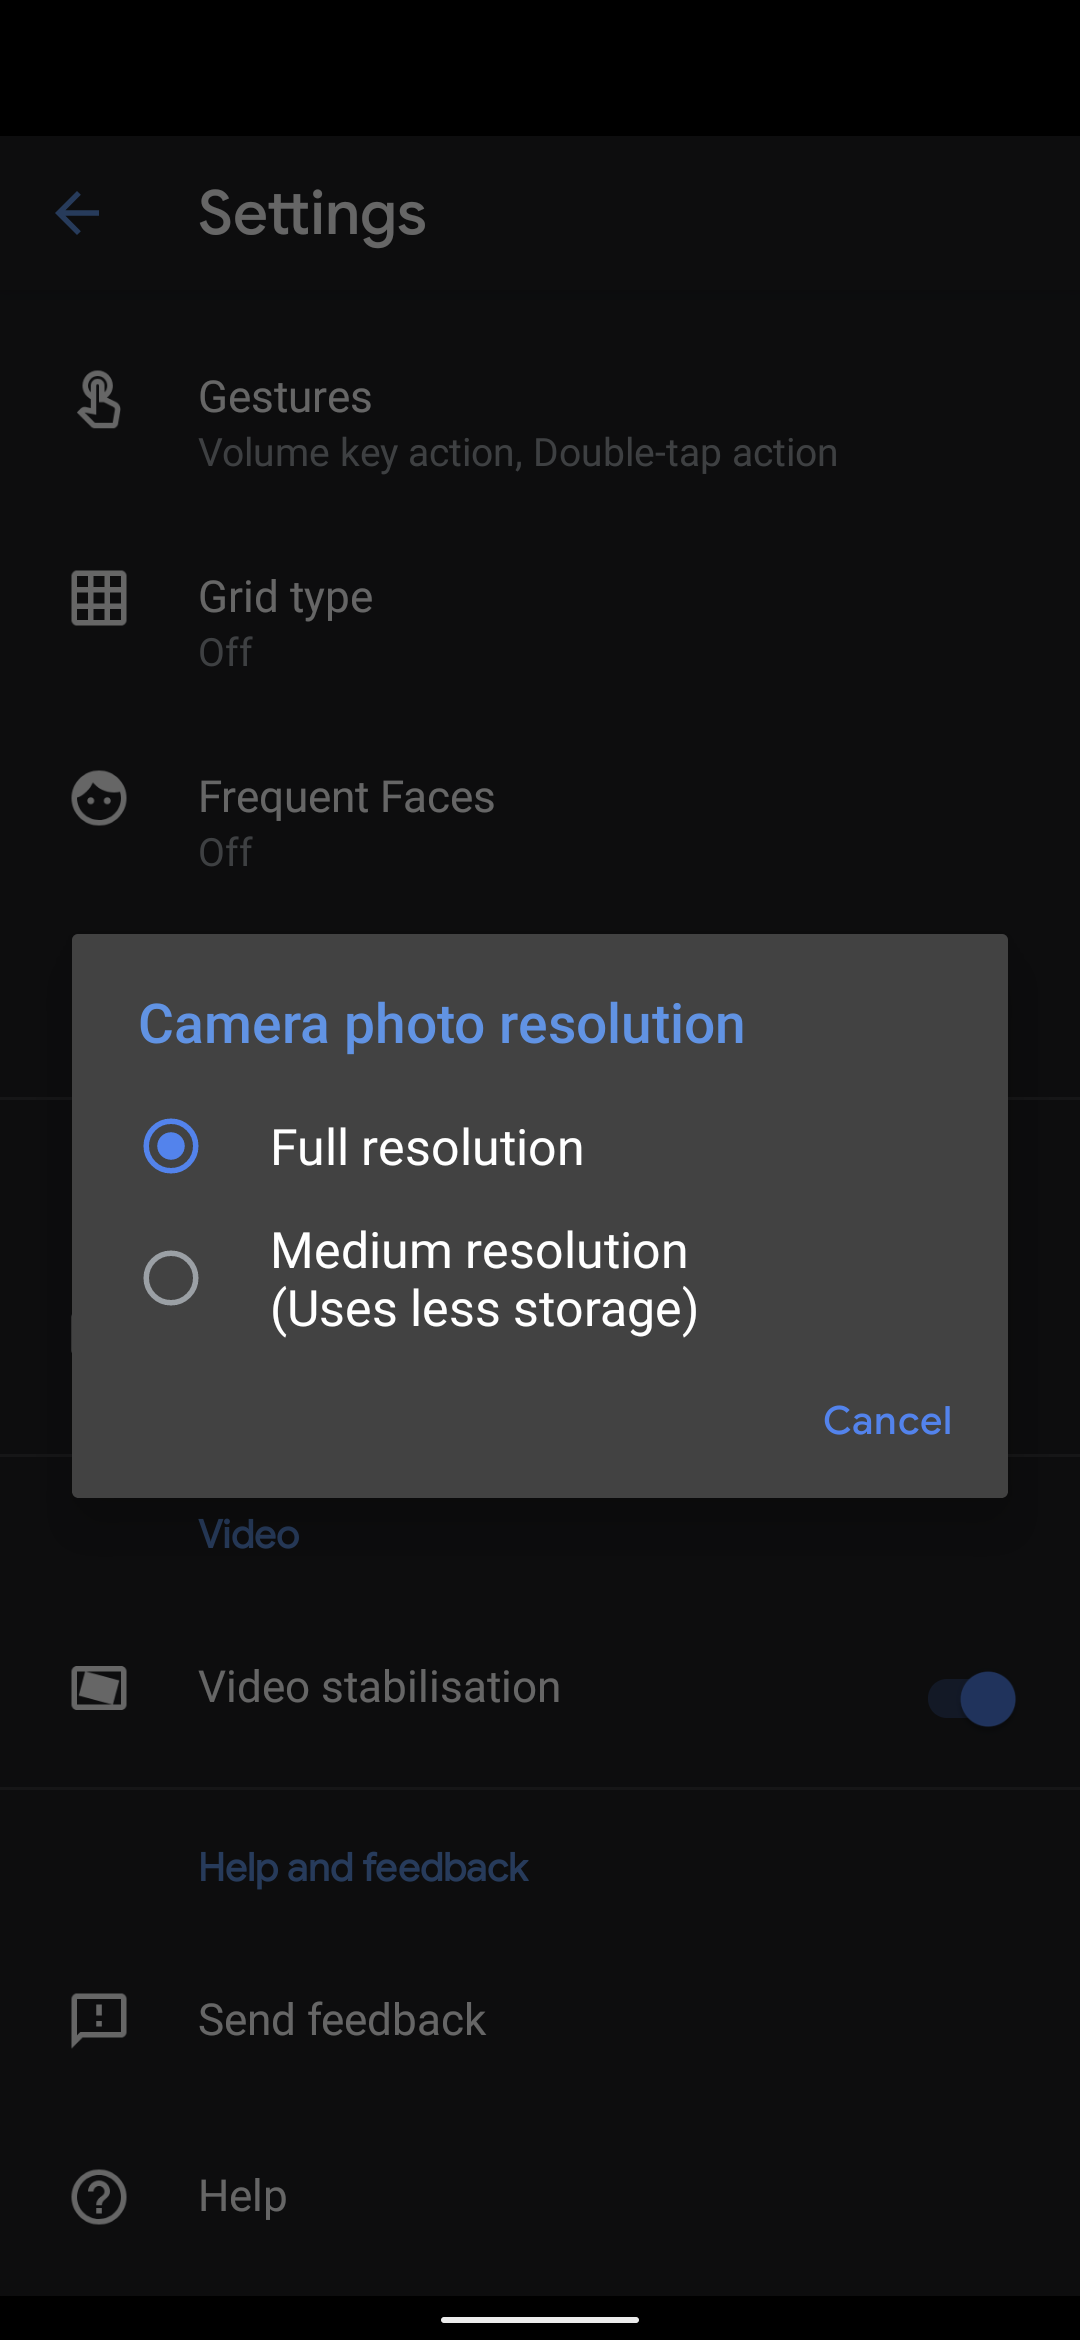
Task: Open the Grid type setting
Action: tap(286, 622)
